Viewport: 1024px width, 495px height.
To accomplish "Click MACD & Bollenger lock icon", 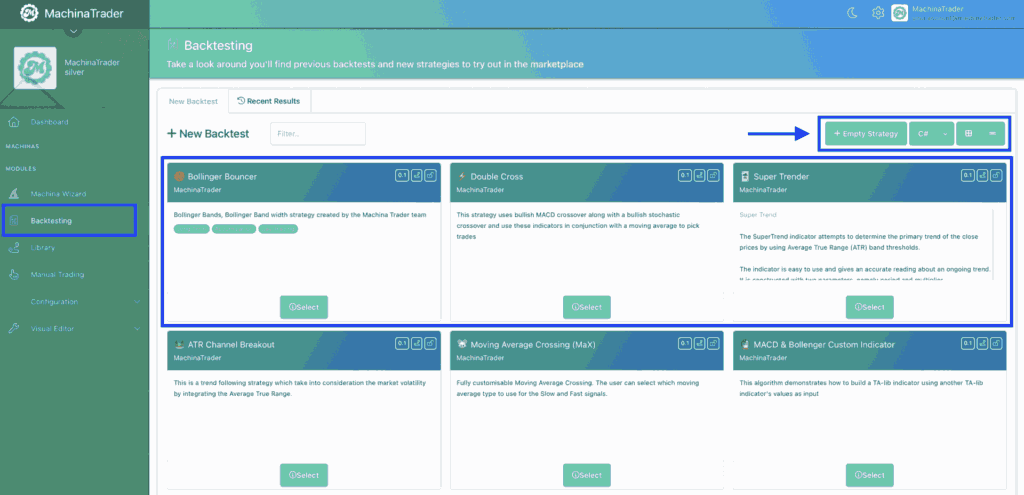I will point(995,343).
